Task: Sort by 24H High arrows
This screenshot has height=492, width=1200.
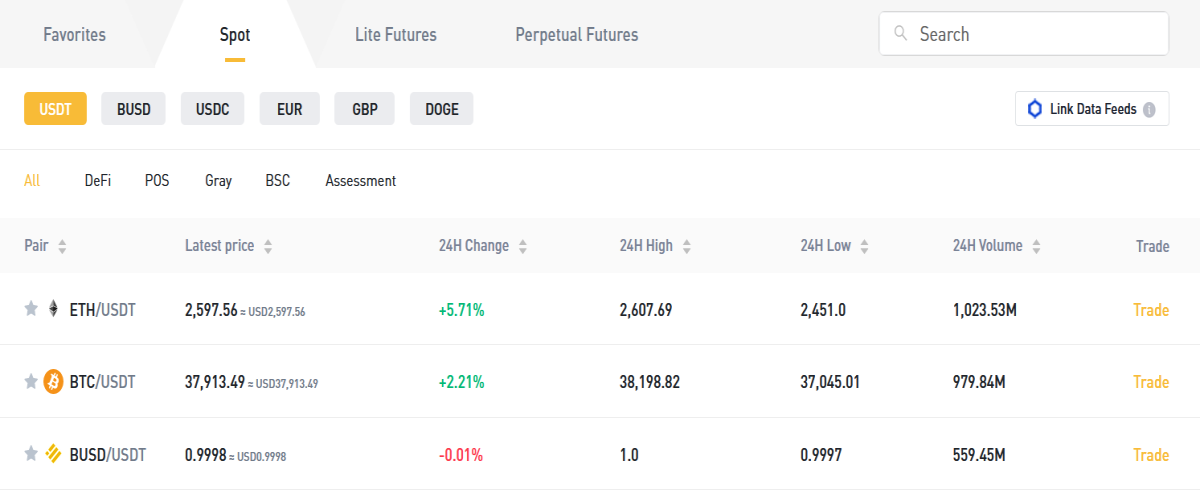Action: click(686, 246)
